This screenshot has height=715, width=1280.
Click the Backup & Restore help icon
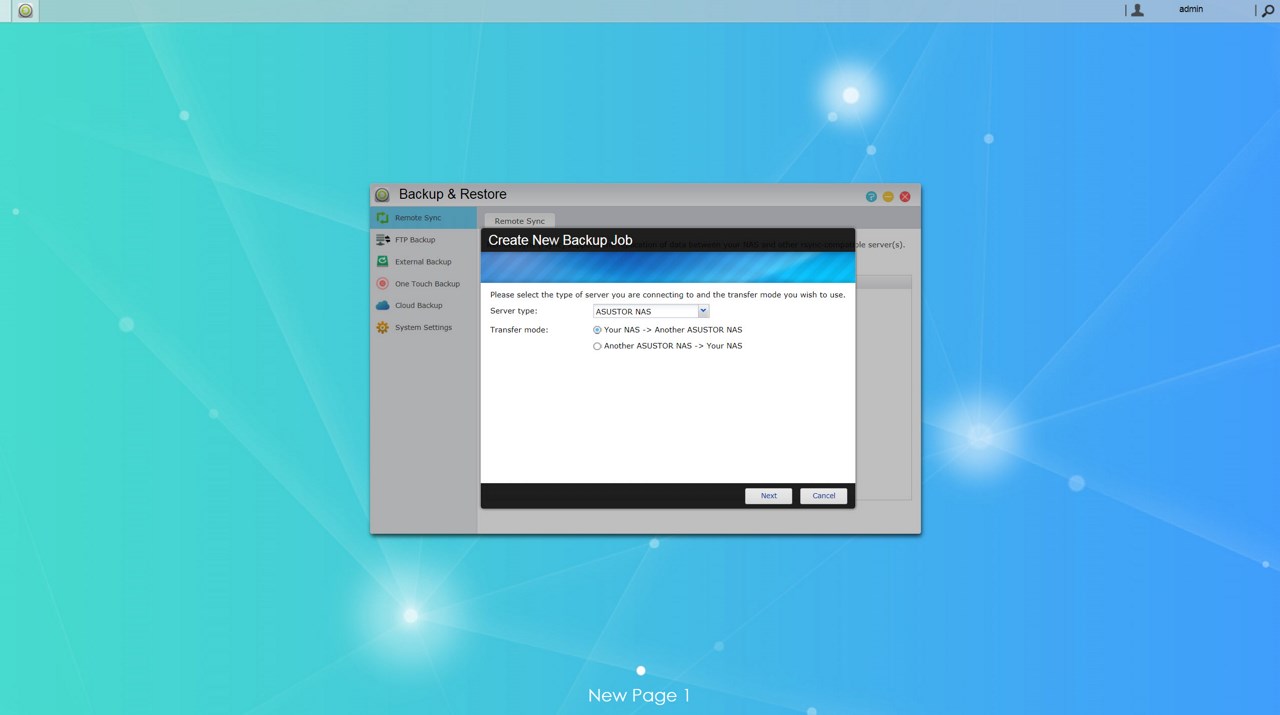click(871, 196)
